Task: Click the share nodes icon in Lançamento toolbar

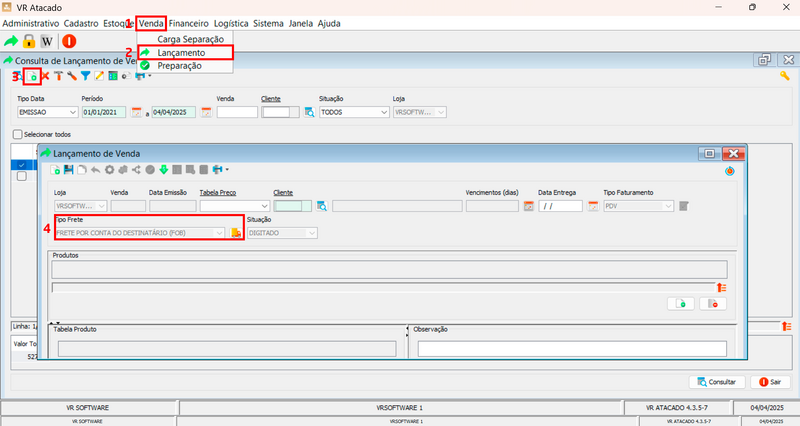Action: 136,170
